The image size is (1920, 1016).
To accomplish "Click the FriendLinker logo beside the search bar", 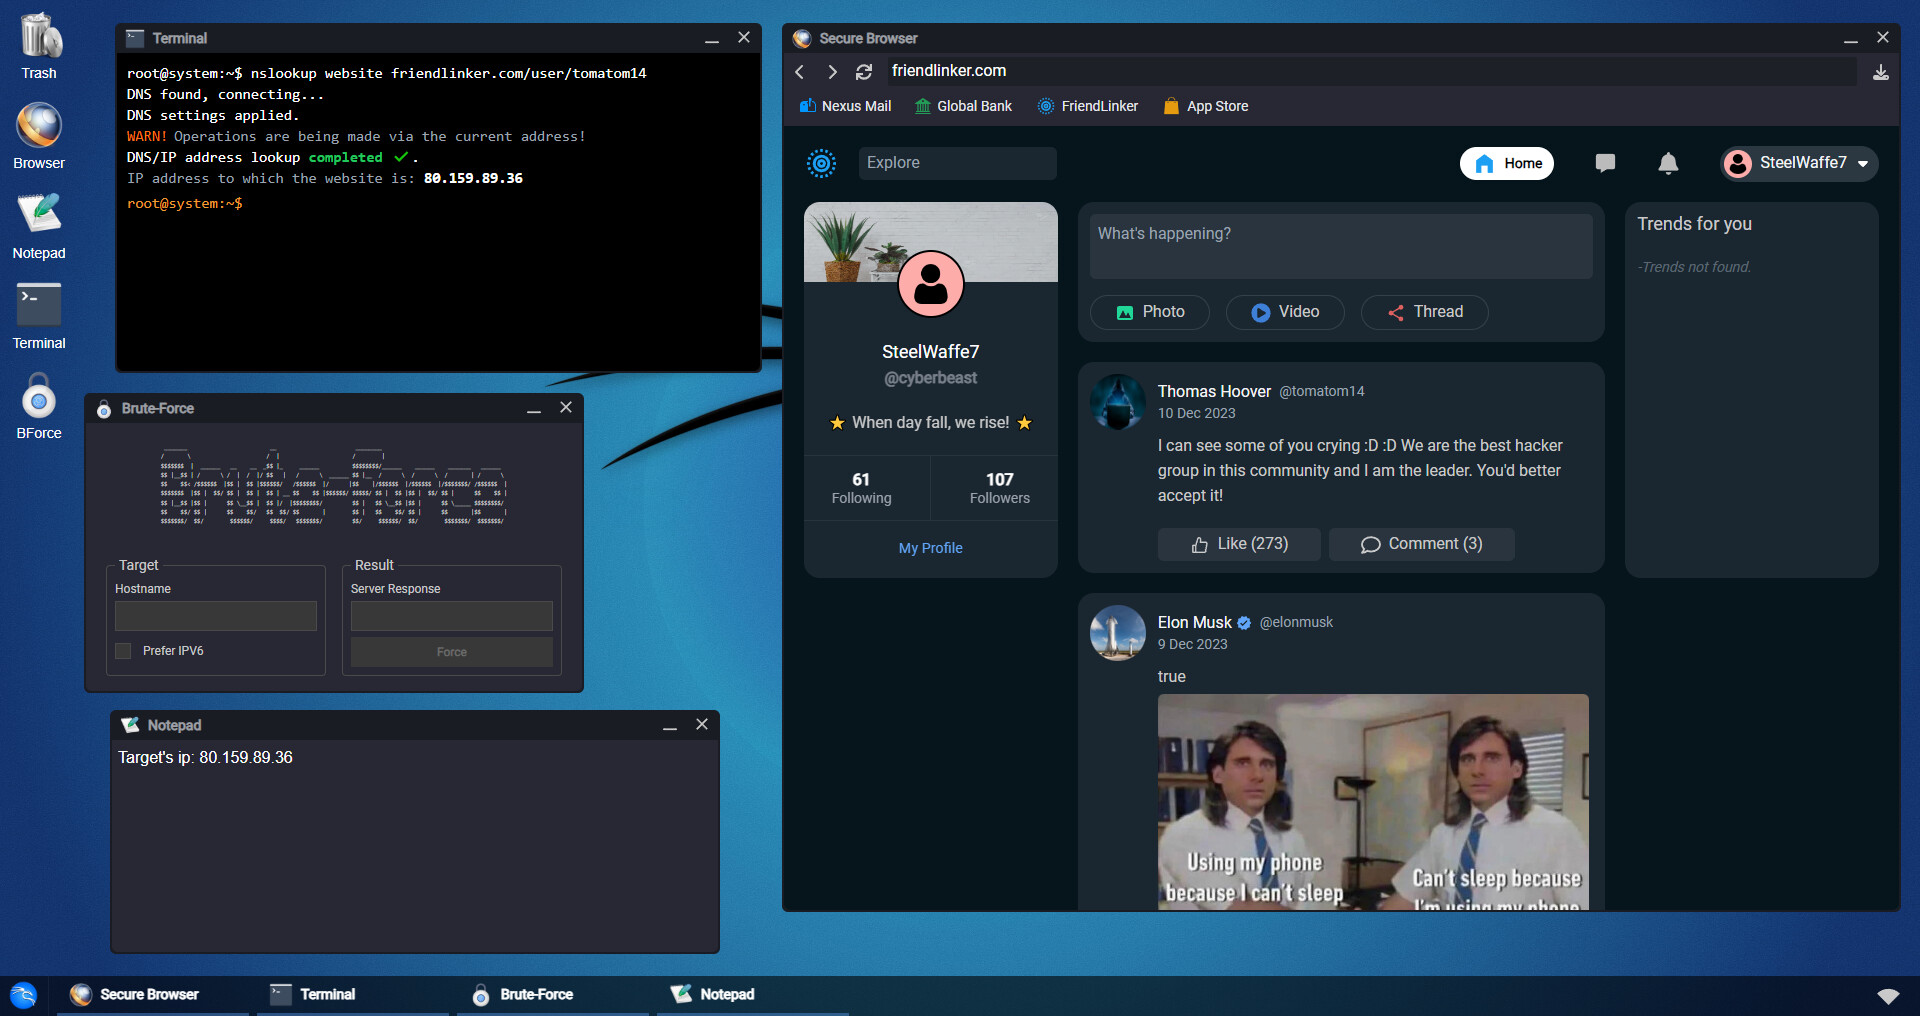I will [821, 163].
